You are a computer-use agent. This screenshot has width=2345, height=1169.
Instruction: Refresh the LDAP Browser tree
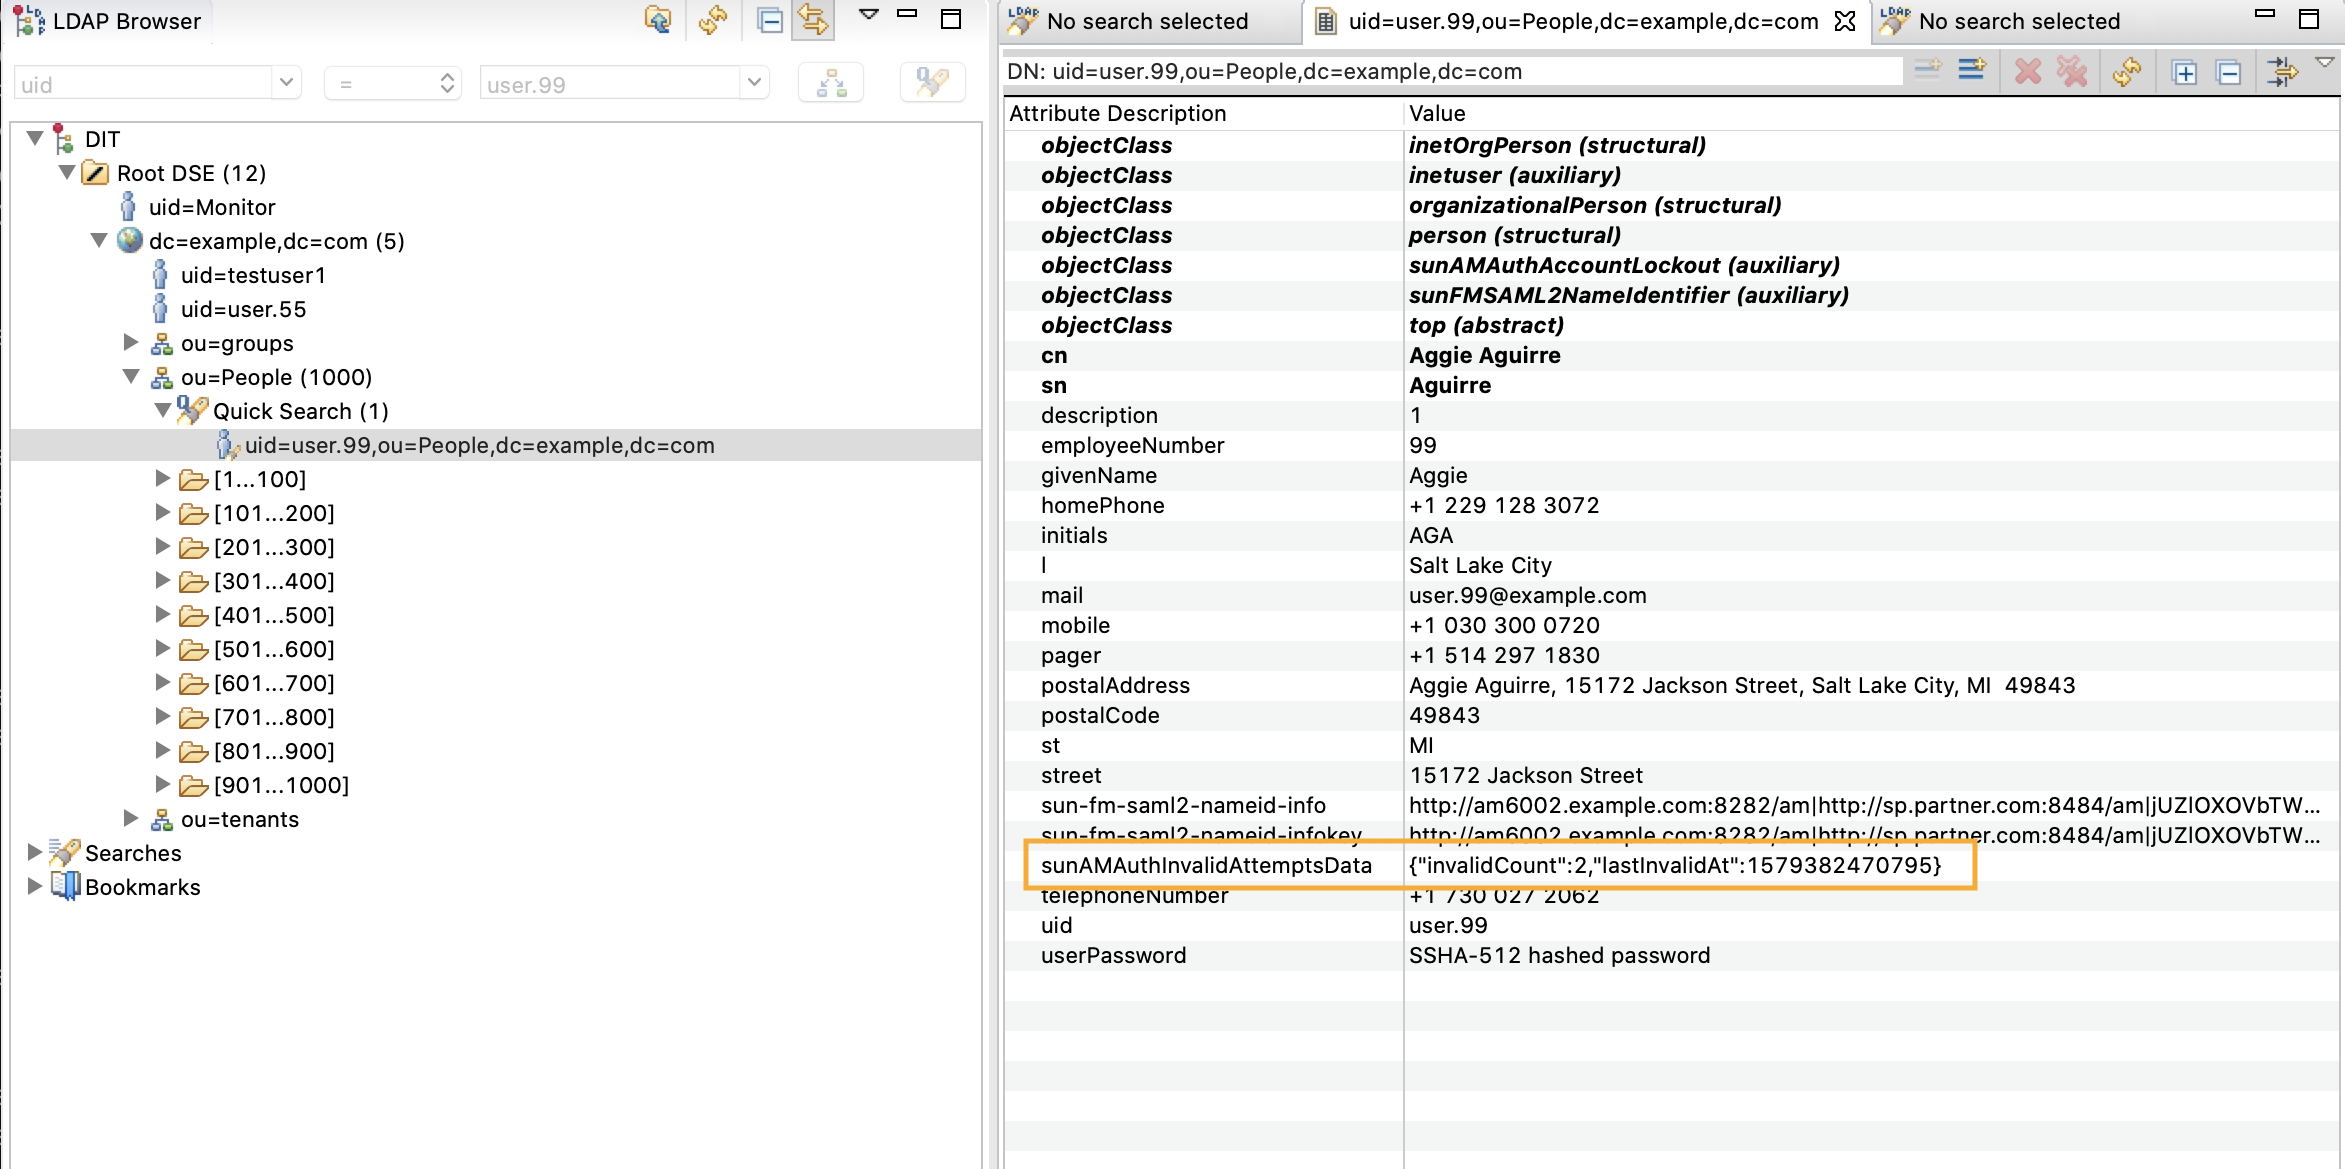(x=713, y=19)
